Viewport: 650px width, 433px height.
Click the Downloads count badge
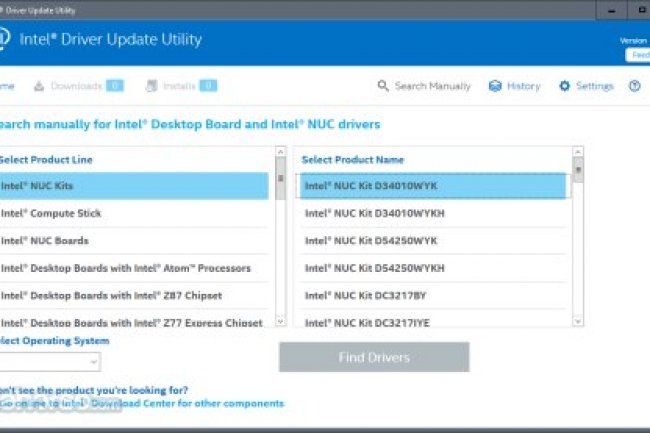point(115,86)
